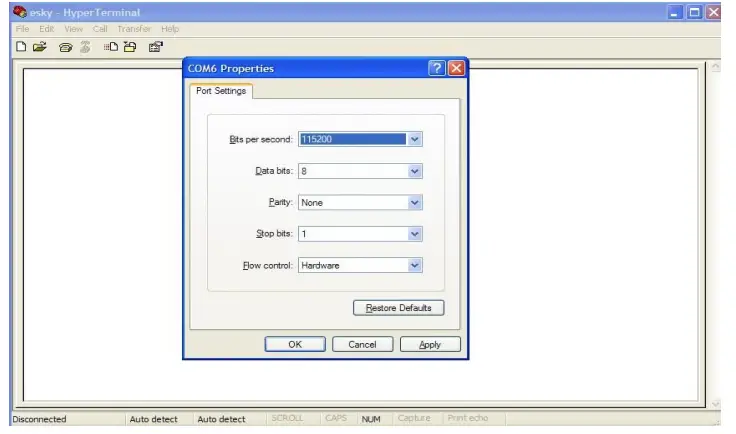Expand the Parity dropdown arrow
Image resolution: width=736 pixels, height=434 pixels.
point(414,202)
